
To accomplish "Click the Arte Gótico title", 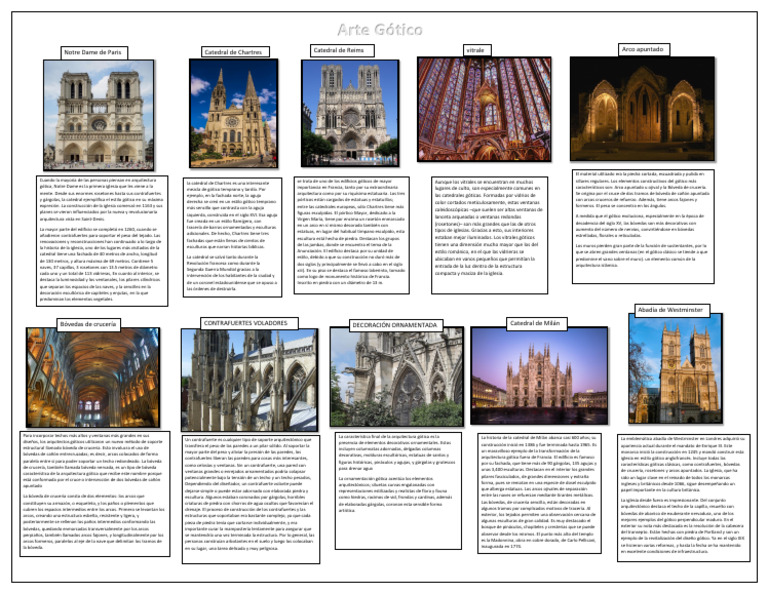I will 380,30.
